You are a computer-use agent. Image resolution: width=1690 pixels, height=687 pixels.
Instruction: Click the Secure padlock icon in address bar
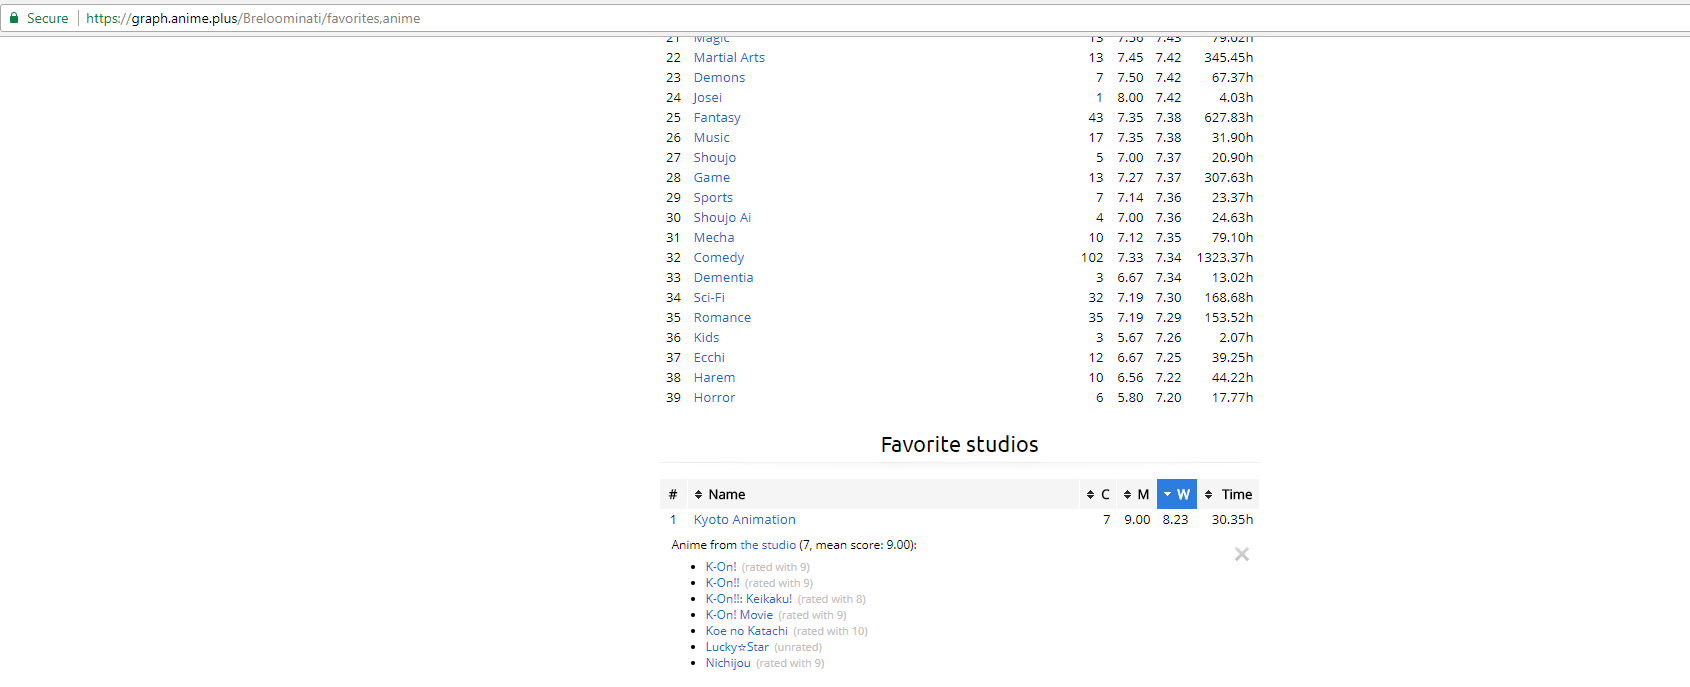(14, 18)
